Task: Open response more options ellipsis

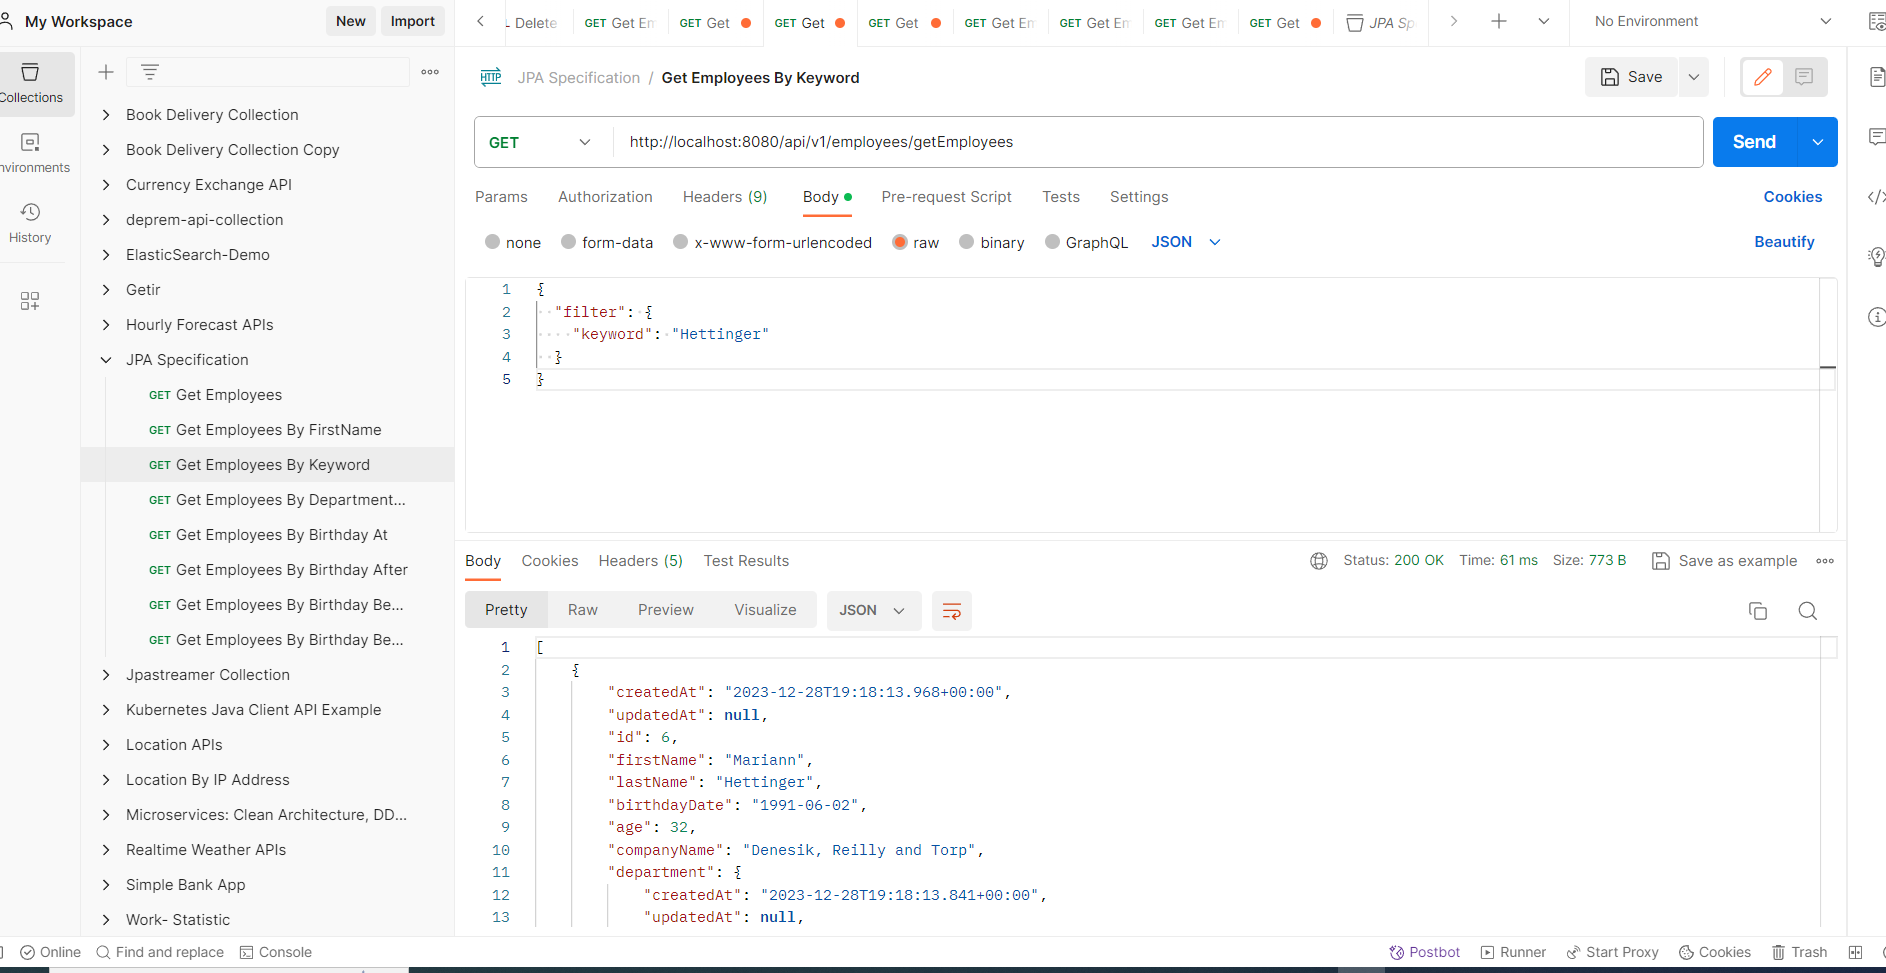Action: [1825, 561]
